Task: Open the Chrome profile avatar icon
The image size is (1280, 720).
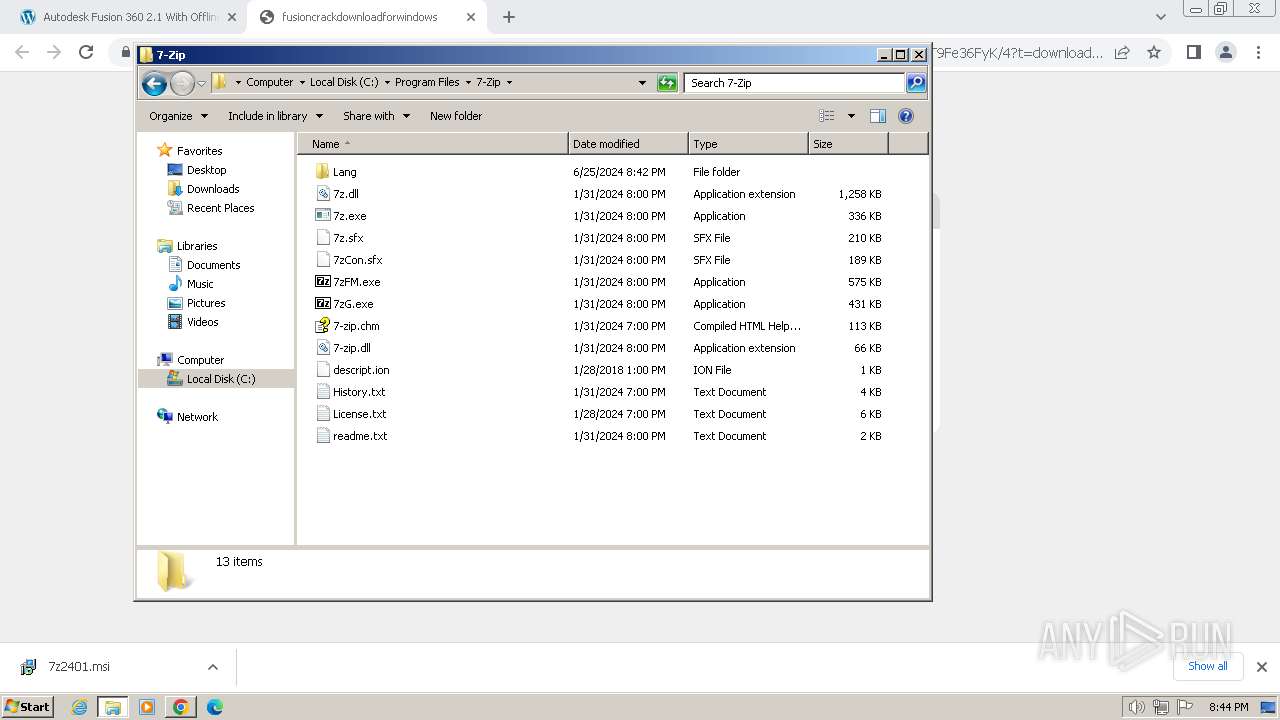Action: coord(1226,52)
